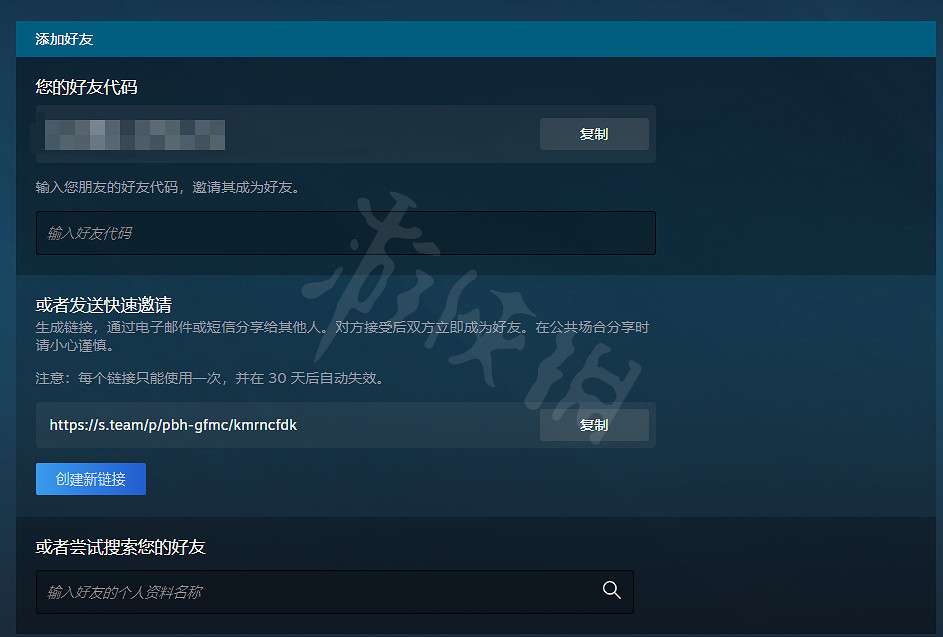Focus the friend profile name search box
The width and height of the screenshot is (943, 637).
(x=334, y=592)
